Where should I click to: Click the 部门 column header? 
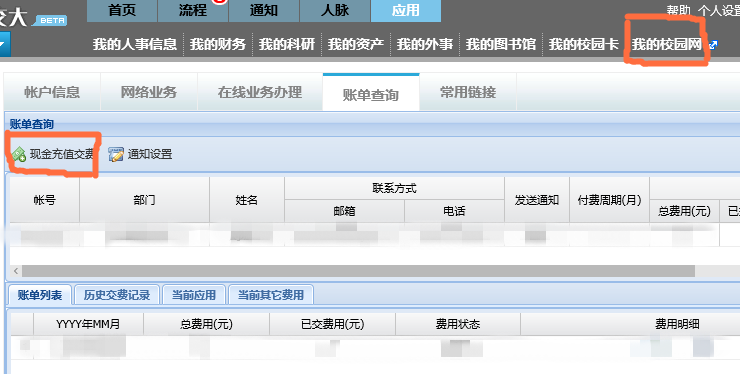[144, 200]
